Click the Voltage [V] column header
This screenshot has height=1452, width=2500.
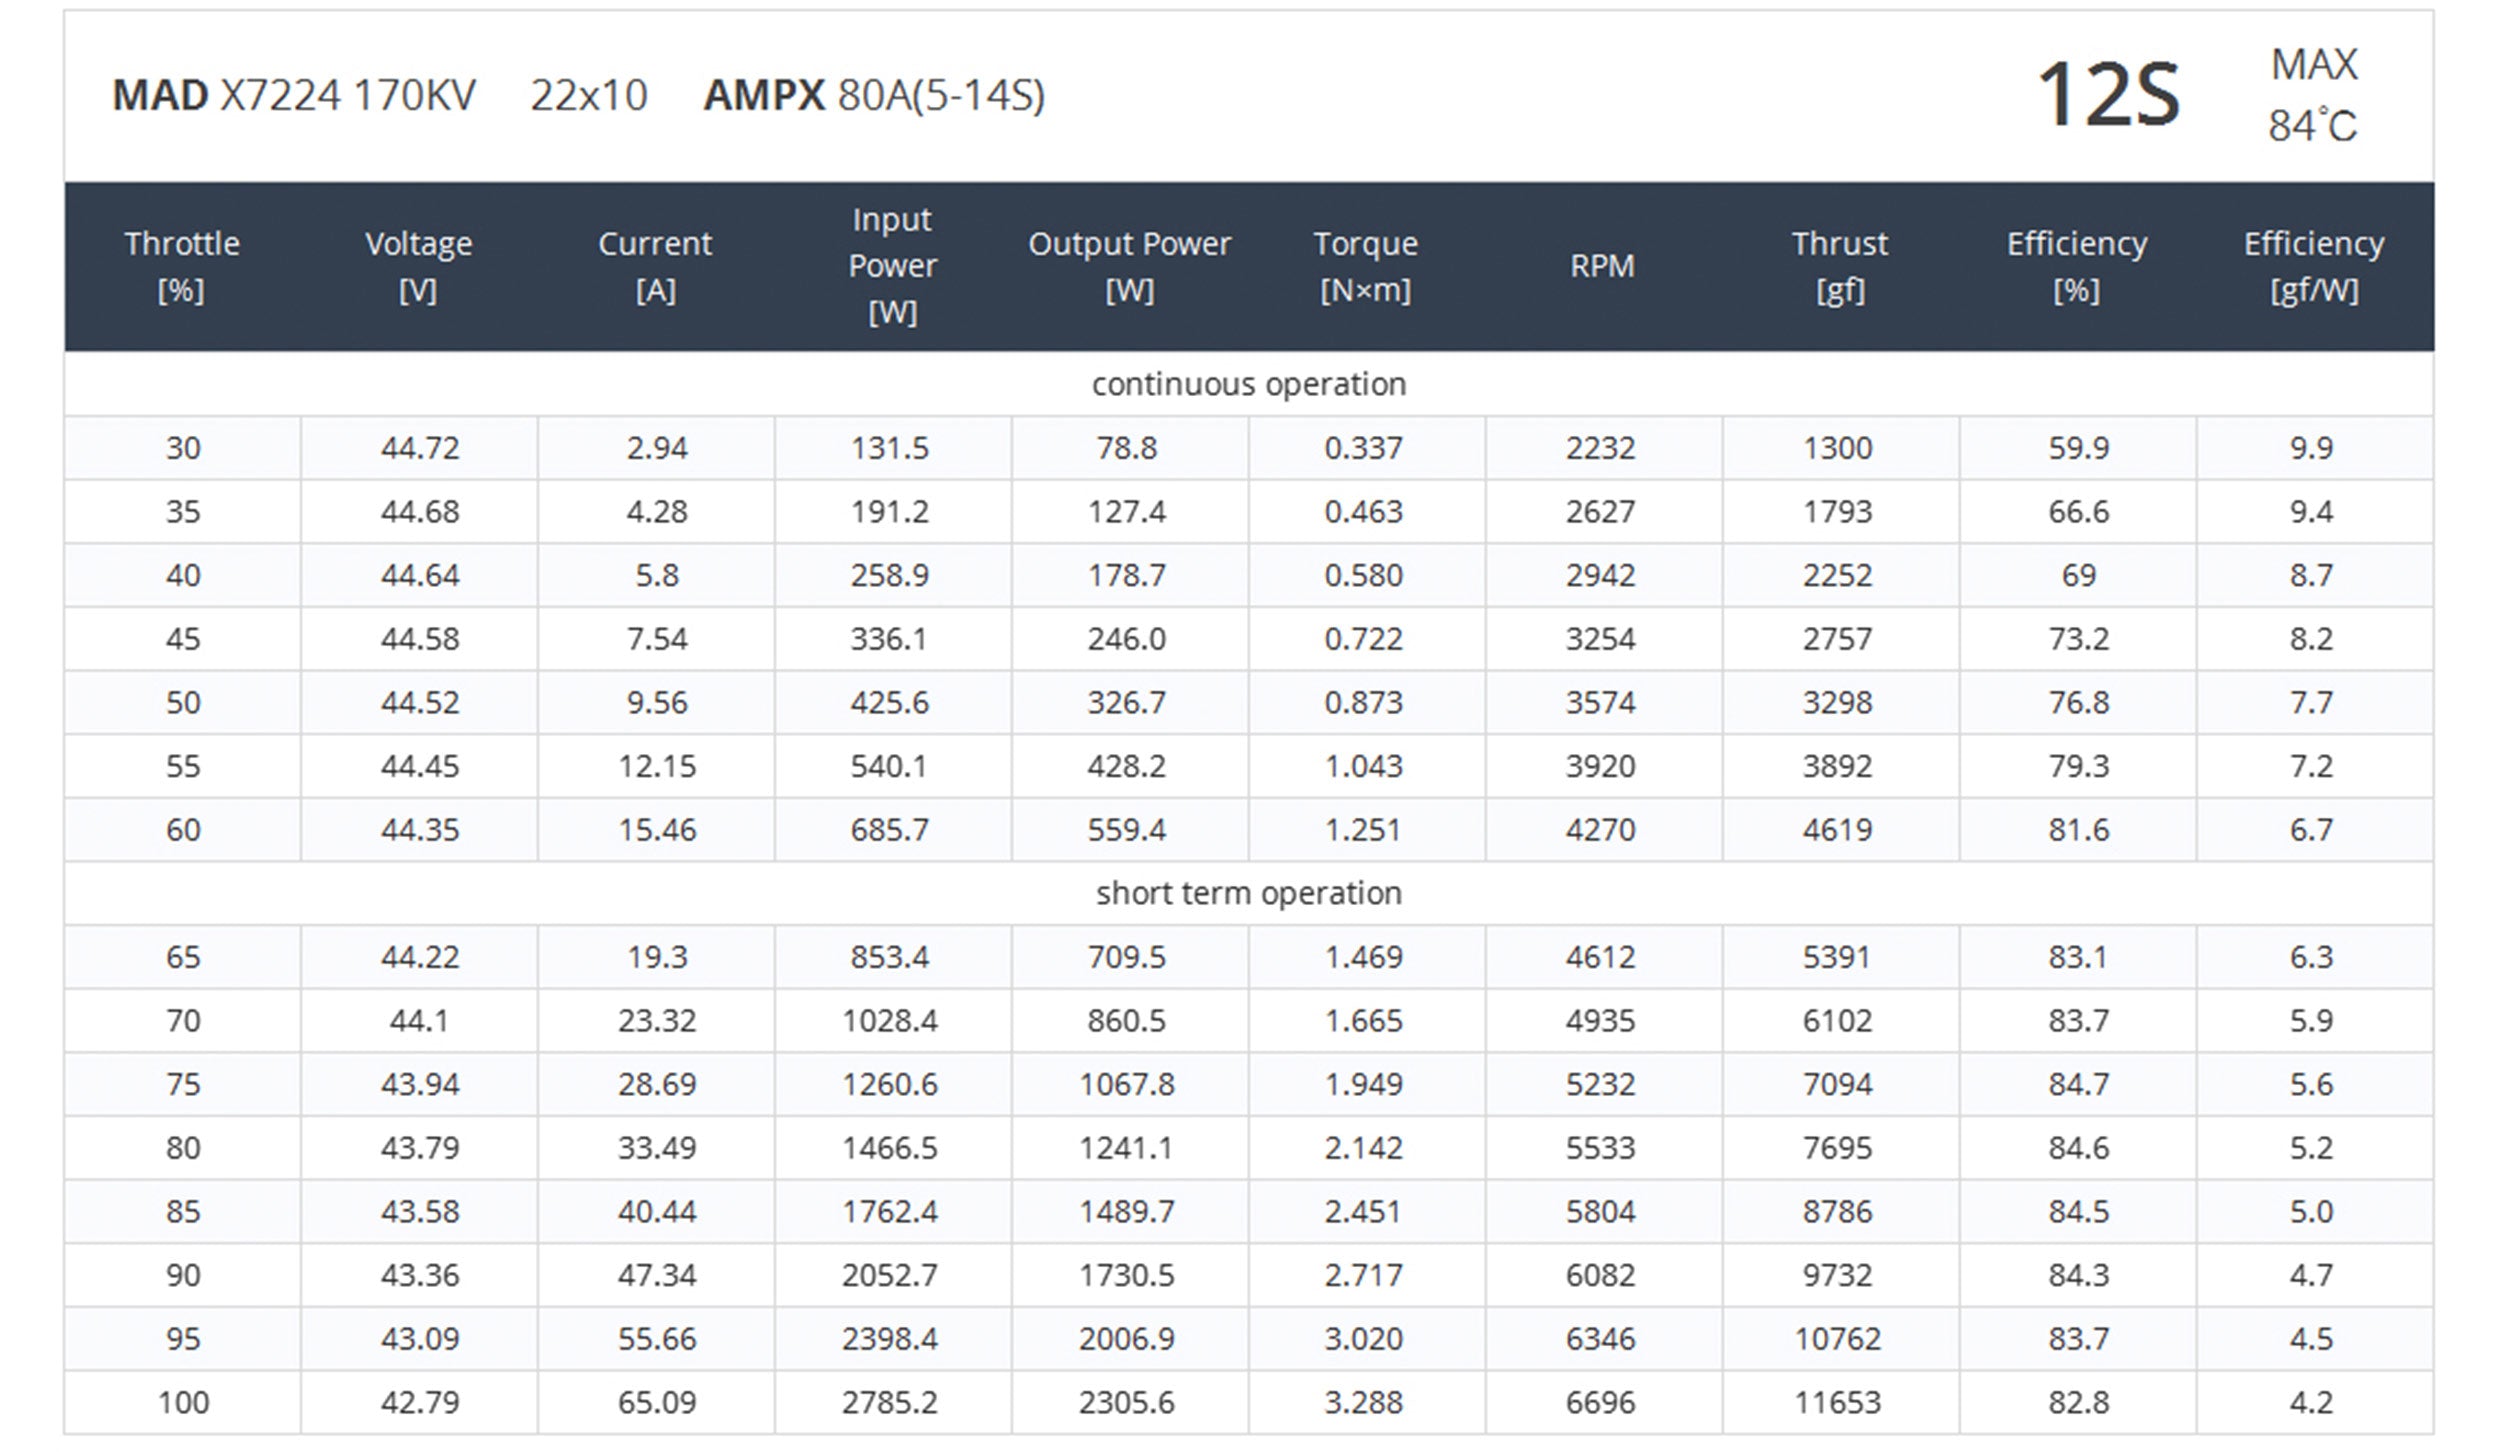[x=418, y=266]
